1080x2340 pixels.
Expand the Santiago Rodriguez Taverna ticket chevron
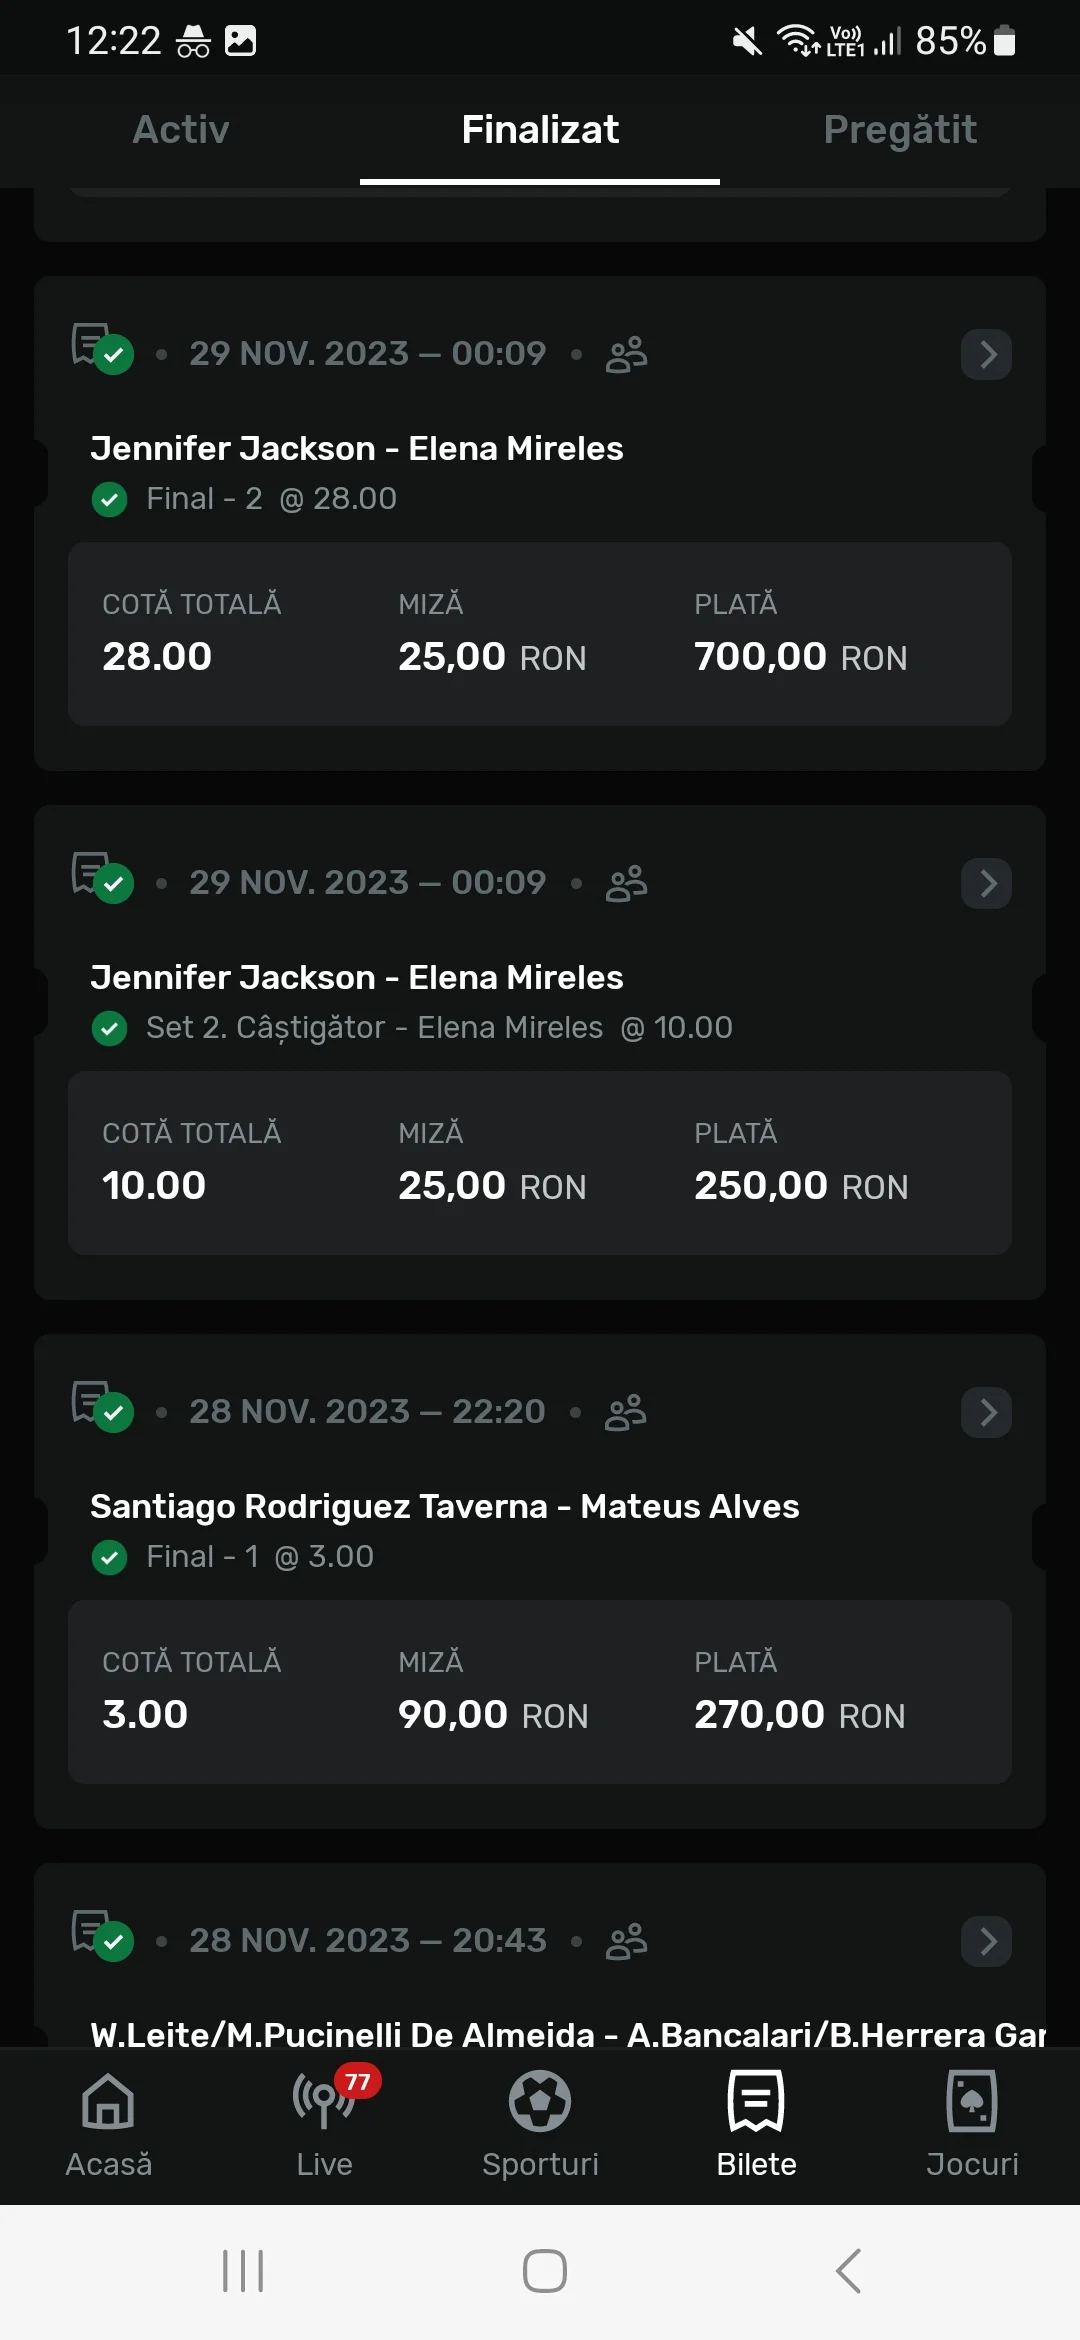coord(987,1412)
